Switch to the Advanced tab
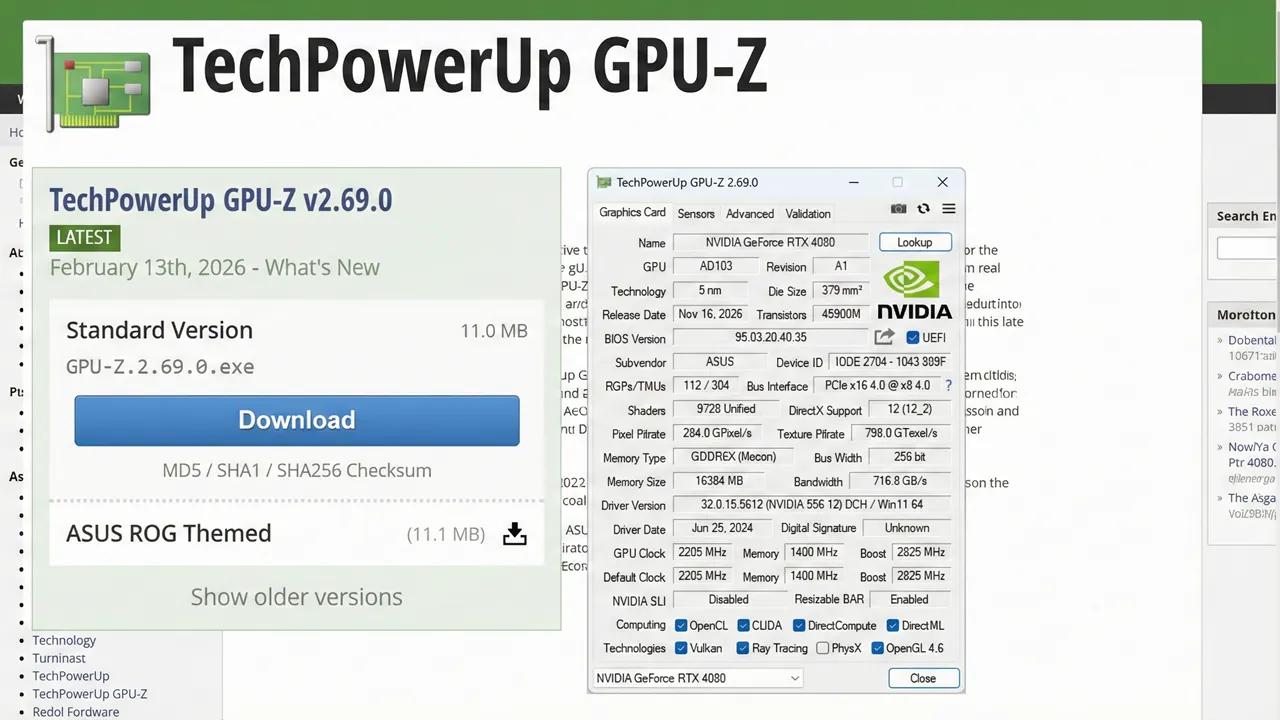The width and height of the screenshot is (1280, 720). [x=750, y=213]
